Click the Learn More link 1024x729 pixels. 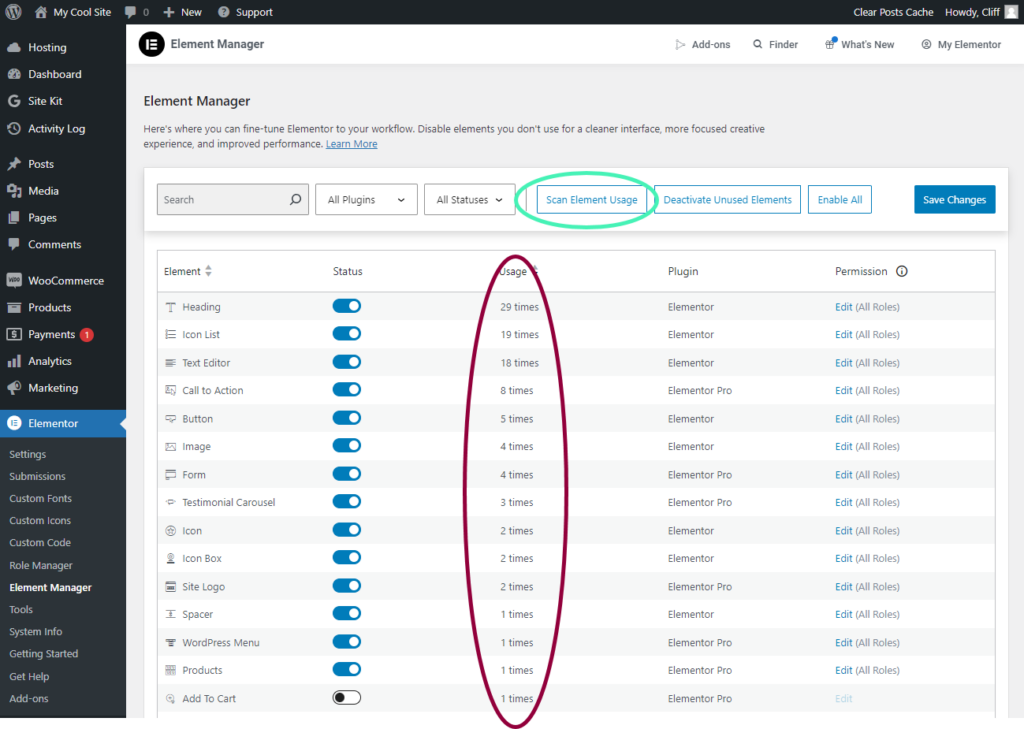tap(351, 143)
